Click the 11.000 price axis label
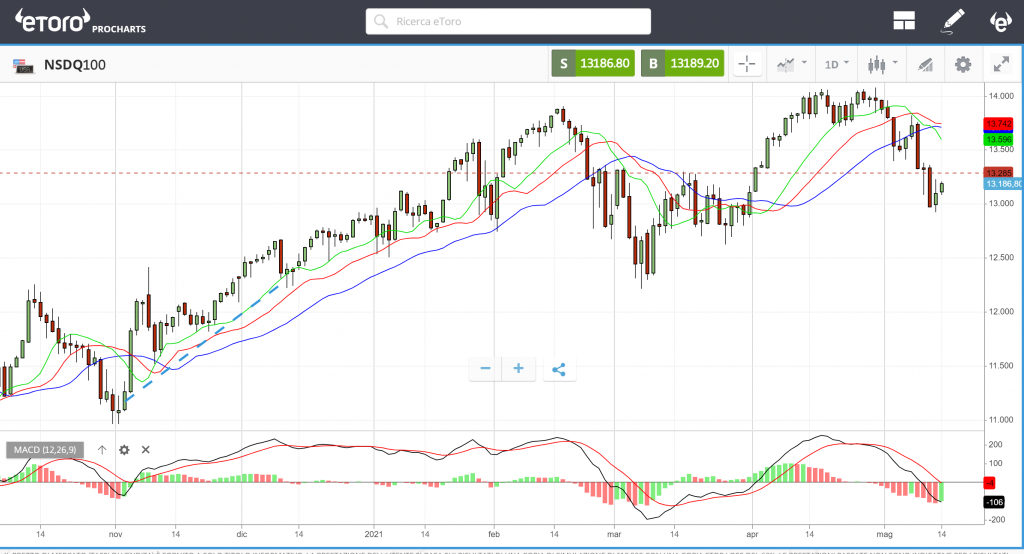 click(1001, 419)
